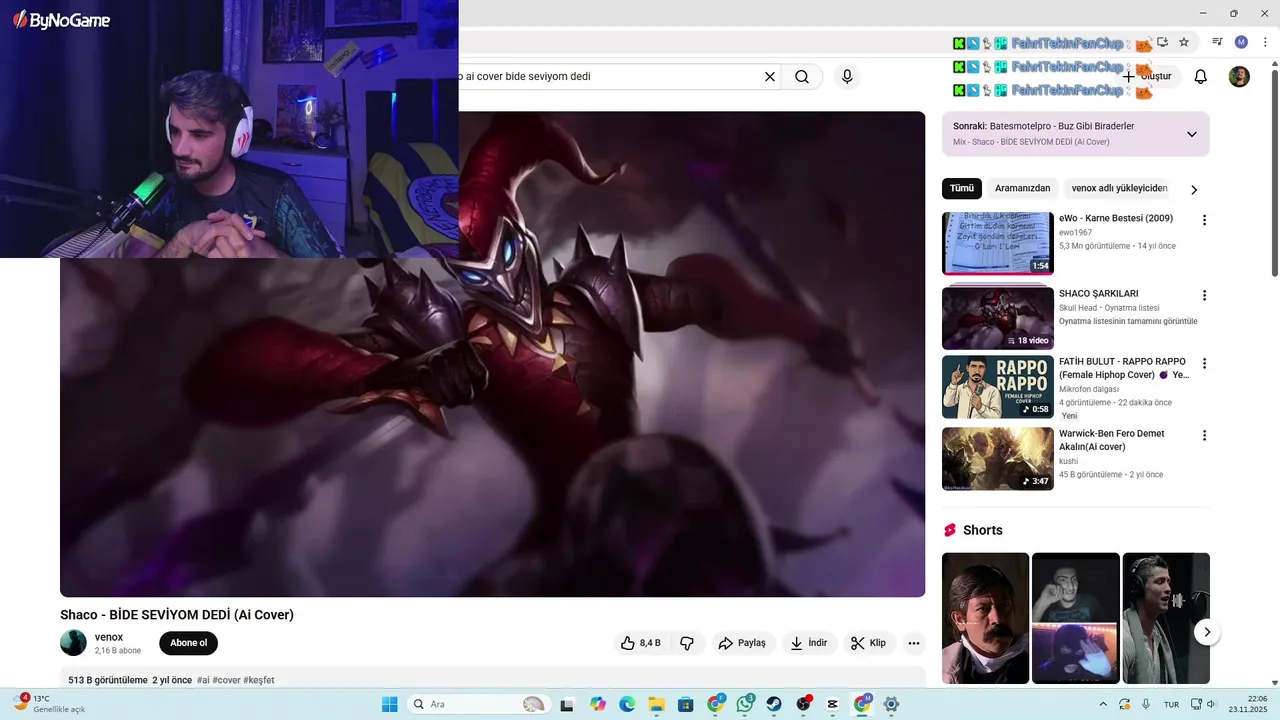Click the TUR language indicator

pyautogui.click(x=1170, y=705)
